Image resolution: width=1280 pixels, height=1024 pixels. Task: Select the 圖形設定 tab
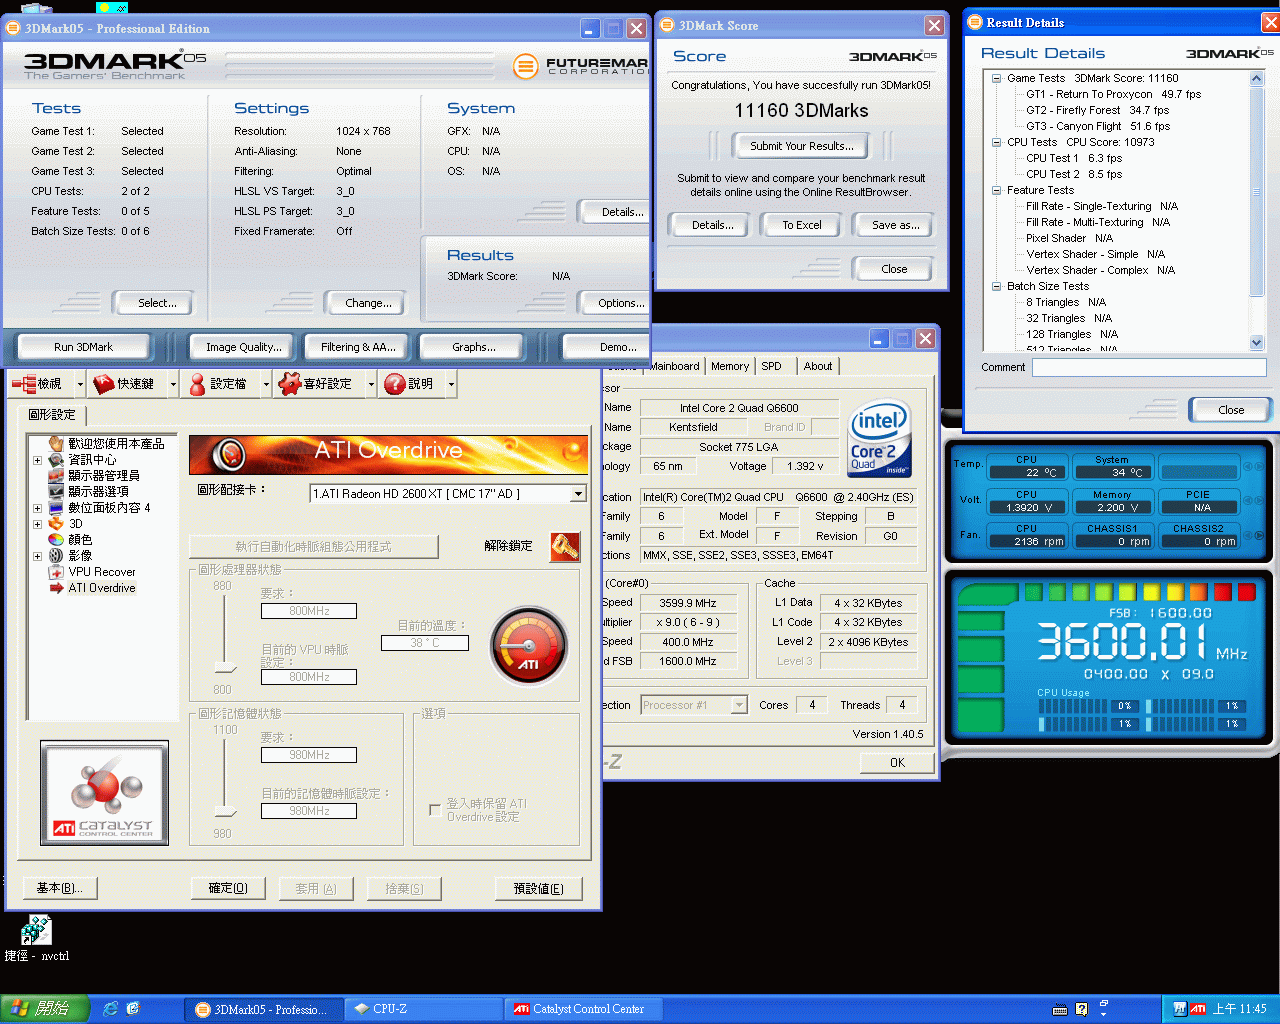(52, 415)
